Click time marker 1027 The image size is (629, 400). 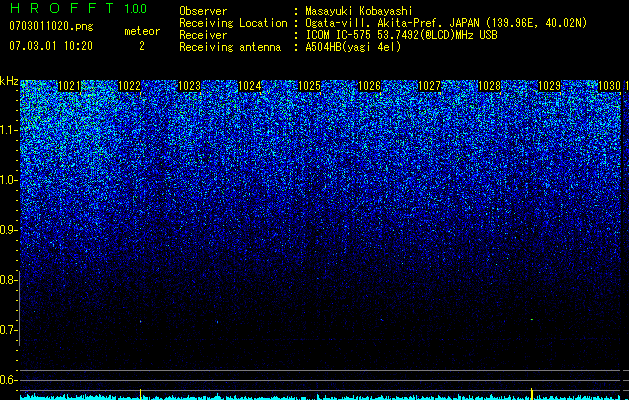coord(430,86)
